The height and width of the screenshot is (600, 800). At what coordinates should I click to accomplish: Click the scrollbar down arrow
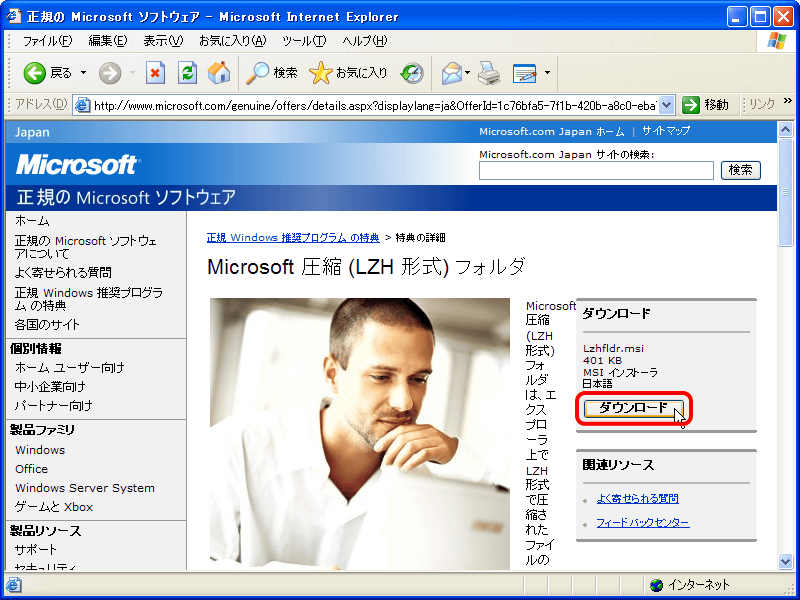[785, 562]
